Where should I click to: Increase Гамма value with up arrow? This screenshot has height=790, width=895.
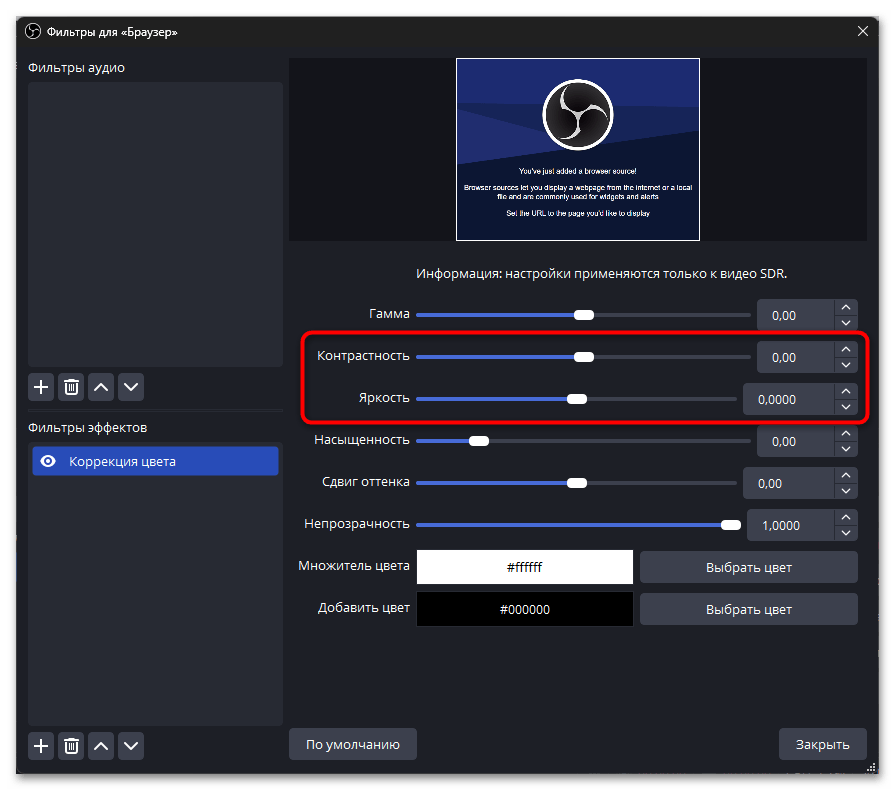click(846, 308)
